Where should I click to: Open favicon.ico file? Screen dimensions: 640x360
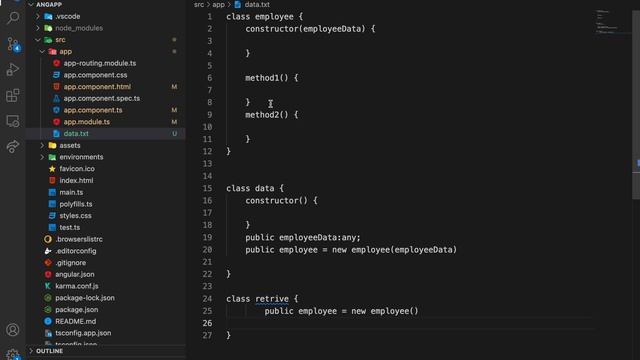[77, 169]
